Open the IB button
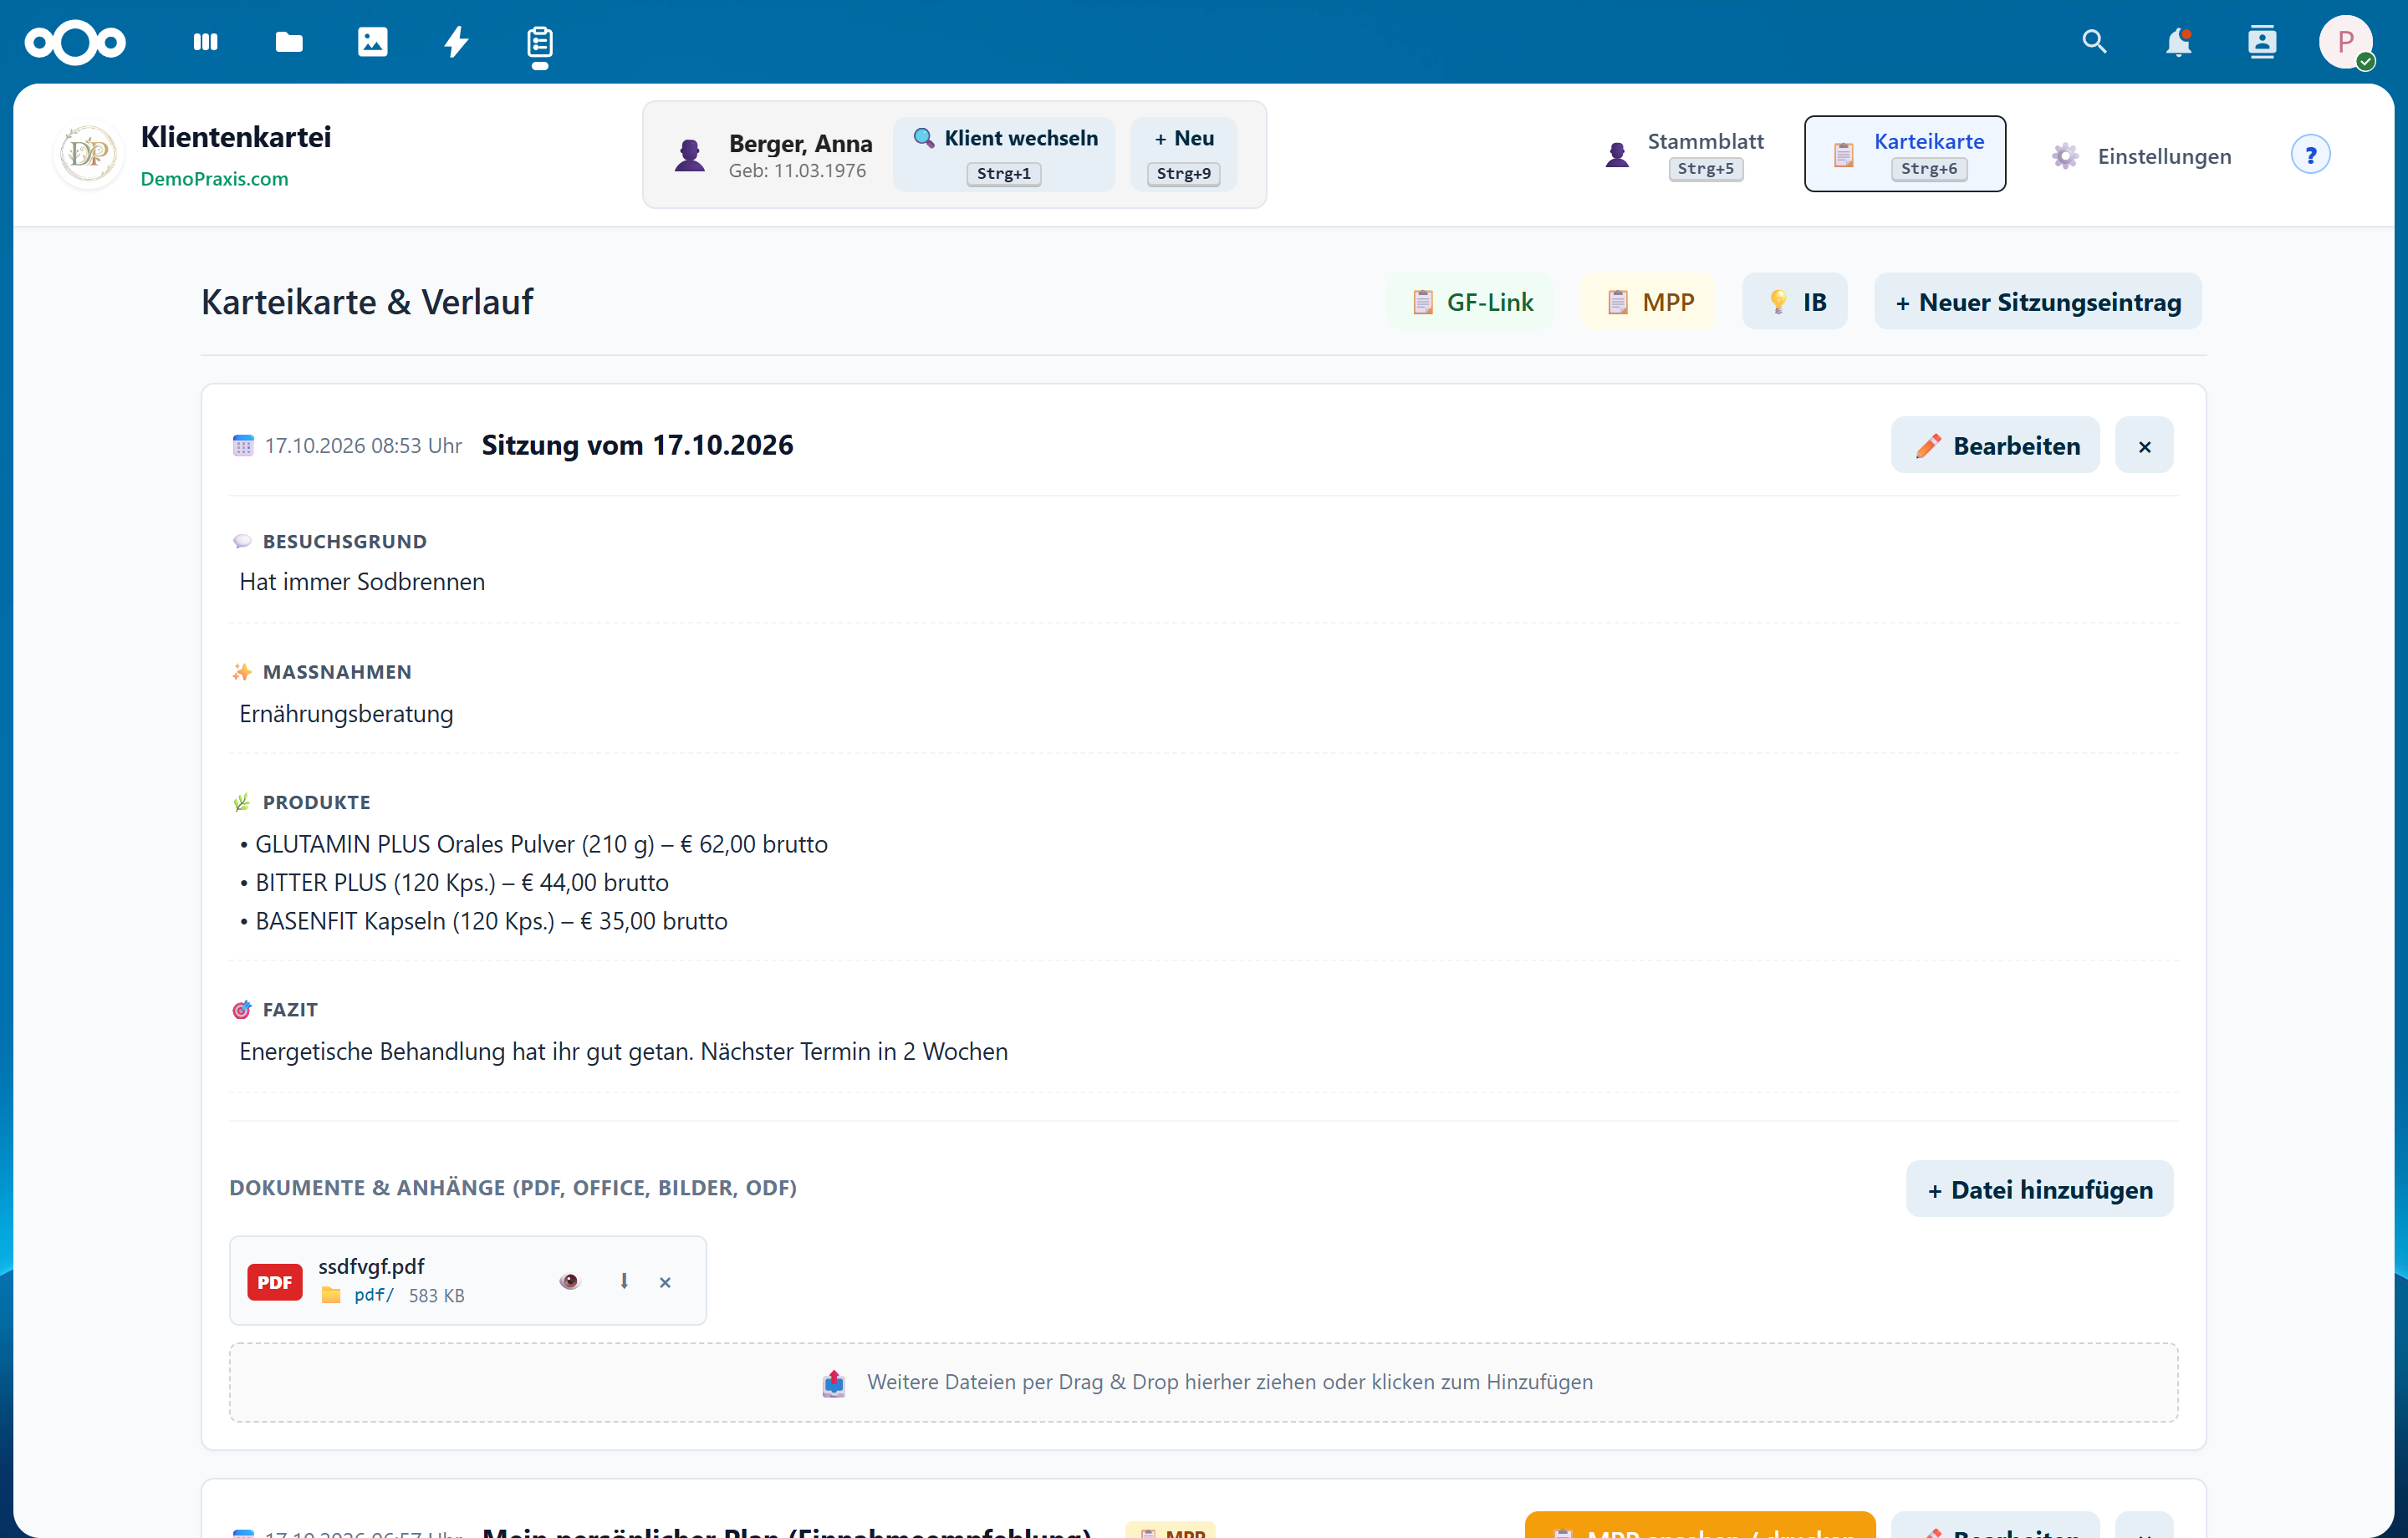Viewport: 2408px width, 1538px height. [x=1795, y=302]
